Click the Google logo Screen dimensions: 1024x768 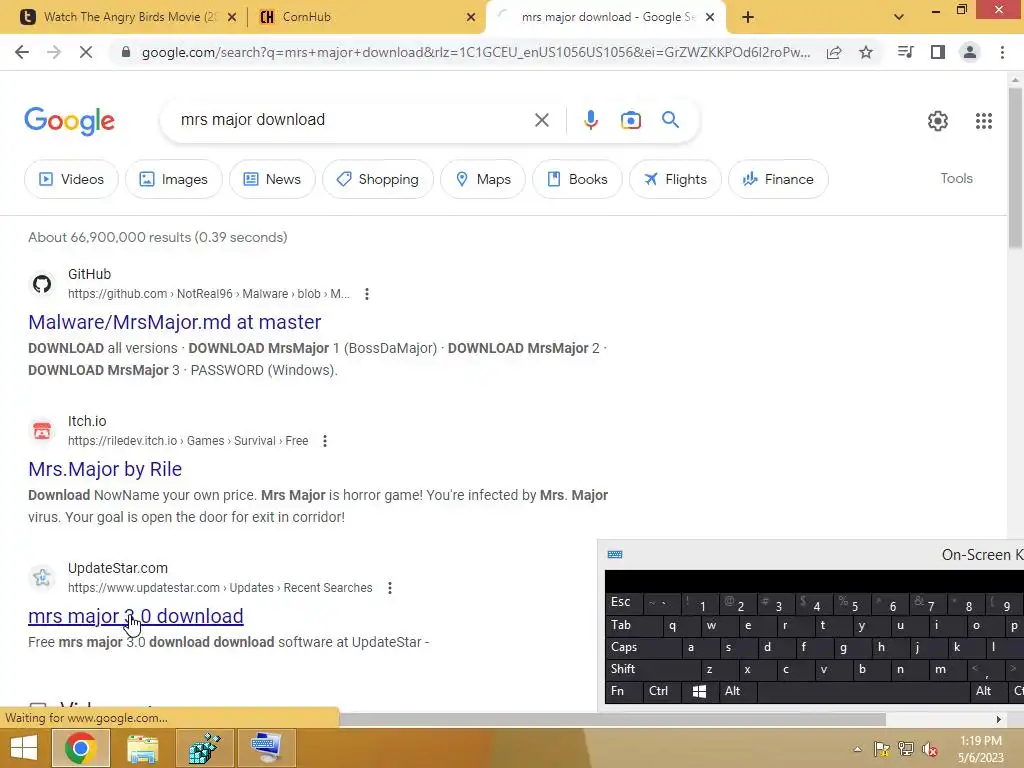pos(69,121)
